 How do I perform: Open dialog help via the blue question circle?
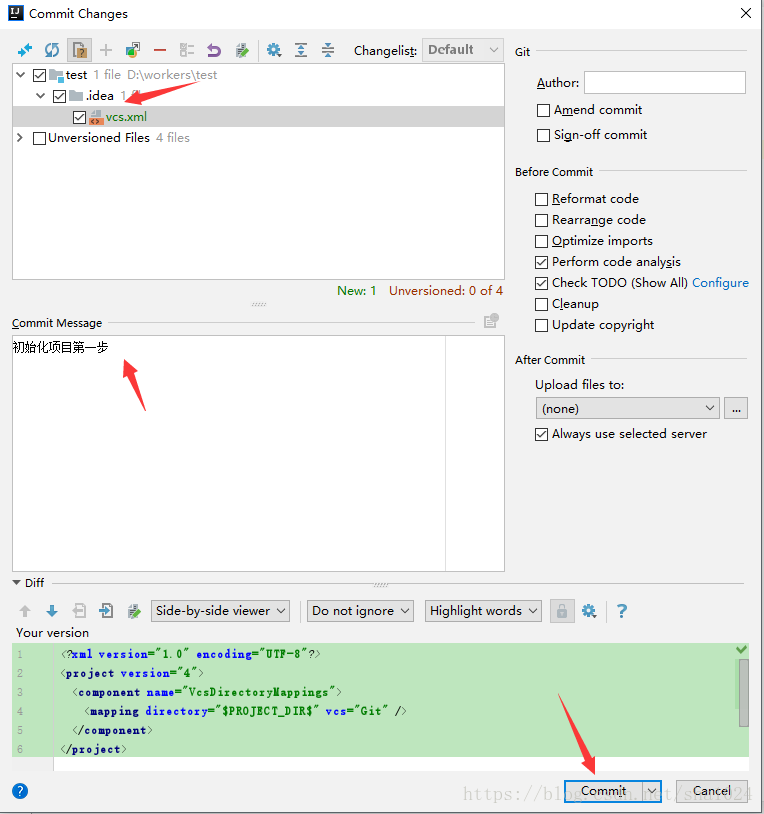[x=20, y=791]
